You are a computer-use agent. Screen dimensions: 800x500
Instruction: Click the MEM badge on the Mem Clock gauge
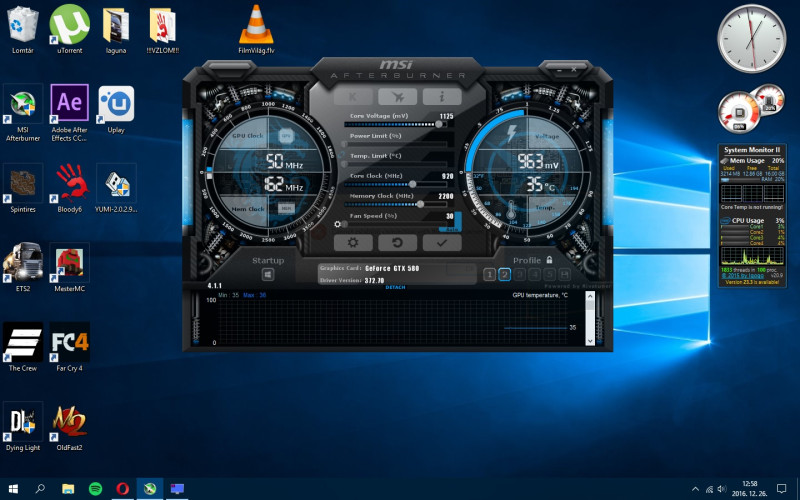coord(286,208)
